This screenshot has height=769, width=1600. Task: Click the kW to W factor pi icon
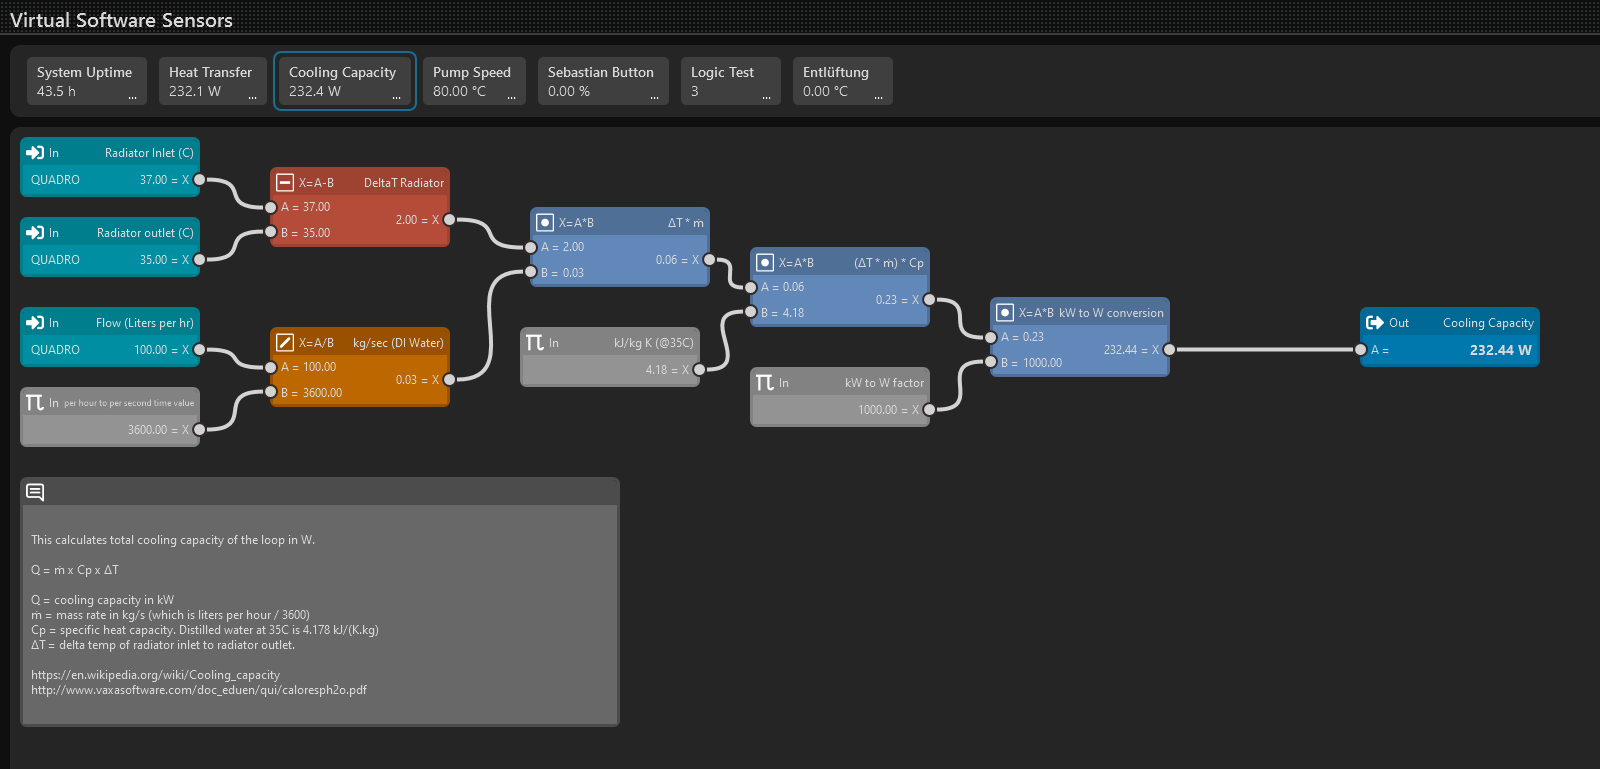pyautogui.click(x=765, y=383)
